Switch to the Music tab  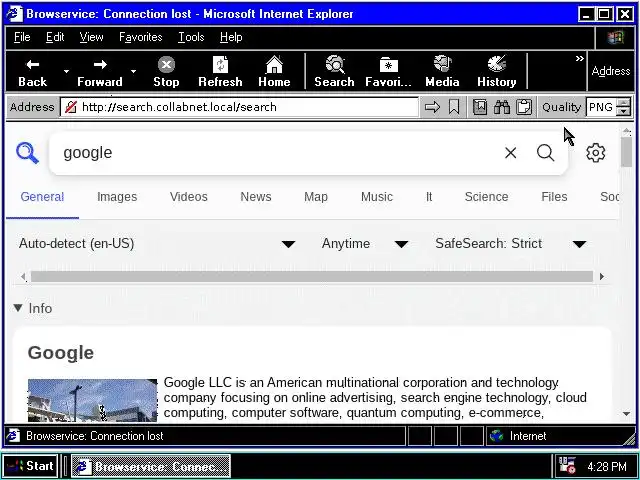[x=377, y=197]
